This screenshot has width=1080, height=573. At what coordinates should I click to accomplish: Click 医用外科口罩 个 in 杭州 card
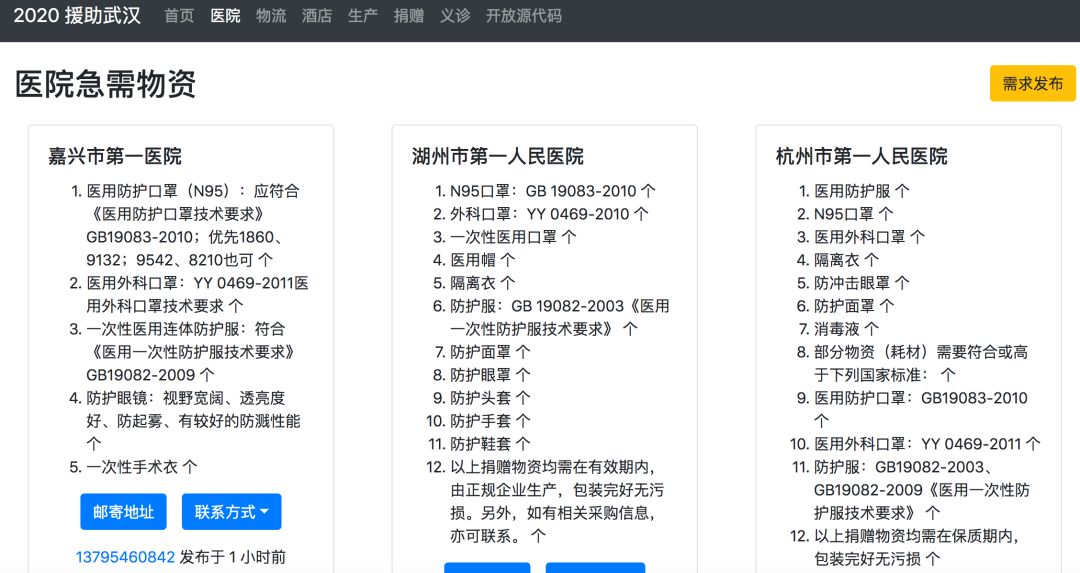869,237
